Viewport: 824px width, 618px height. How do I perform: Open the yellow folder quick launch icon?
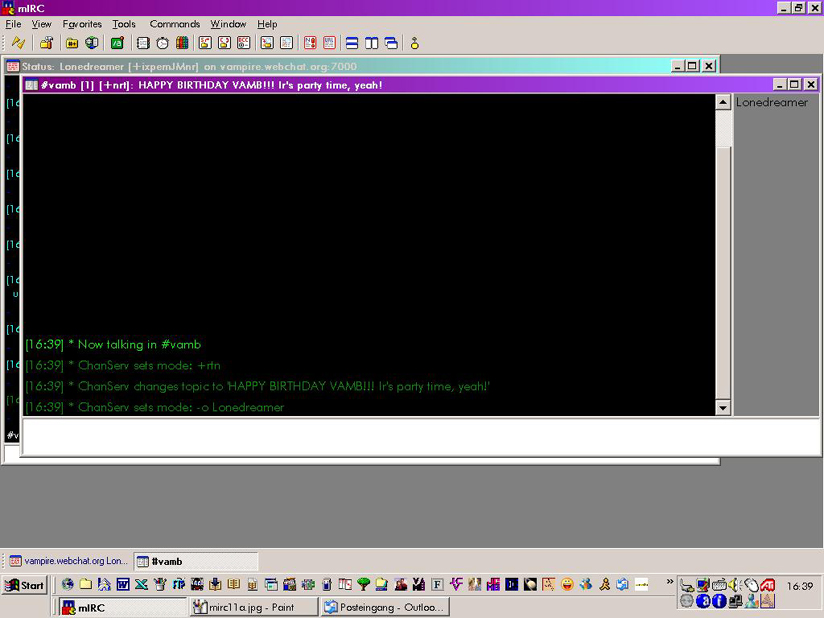tap(86, 584)
